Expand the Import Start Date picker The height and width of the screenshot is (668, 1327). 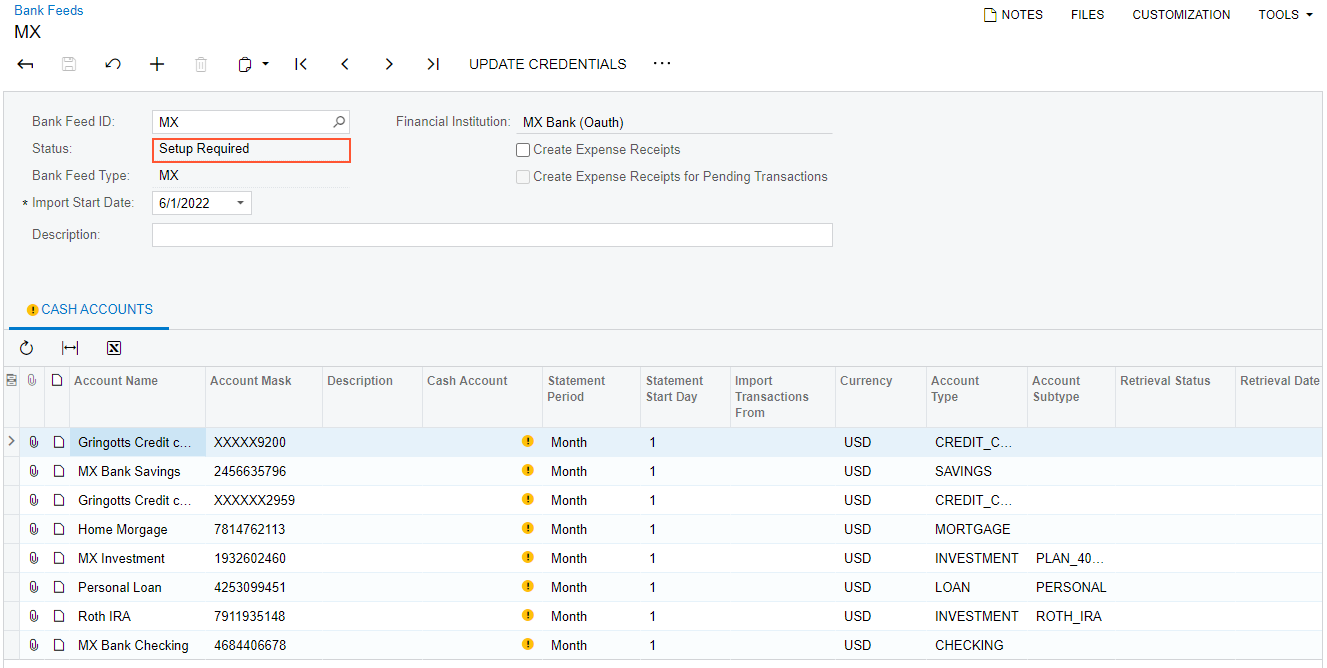click(x=240, y=203)
